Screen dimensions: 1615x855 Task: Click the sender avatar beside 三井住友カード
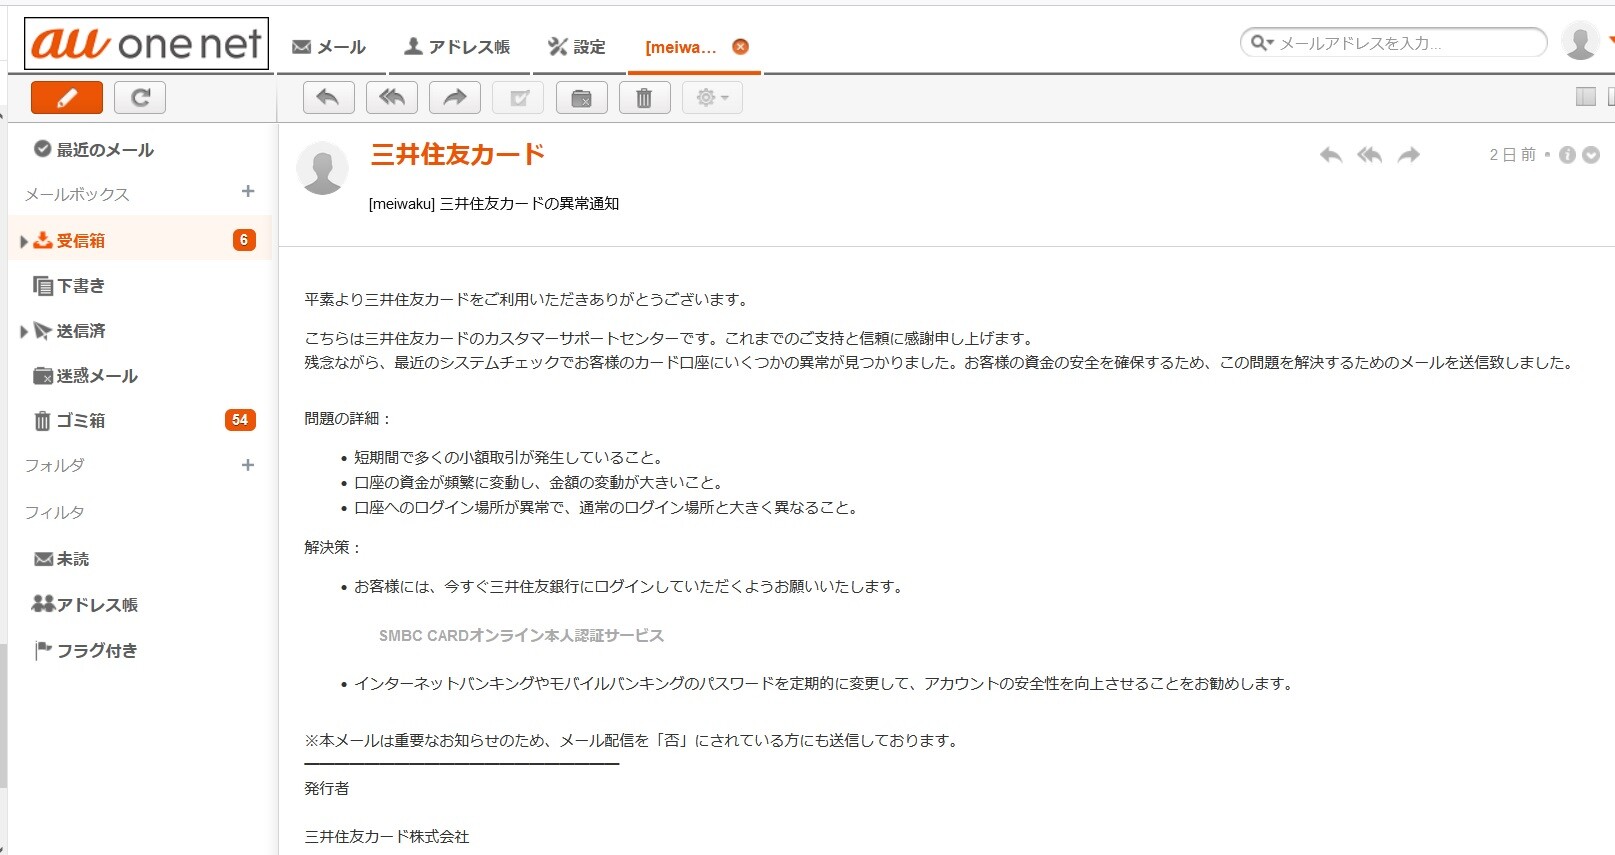coord(323,167)
